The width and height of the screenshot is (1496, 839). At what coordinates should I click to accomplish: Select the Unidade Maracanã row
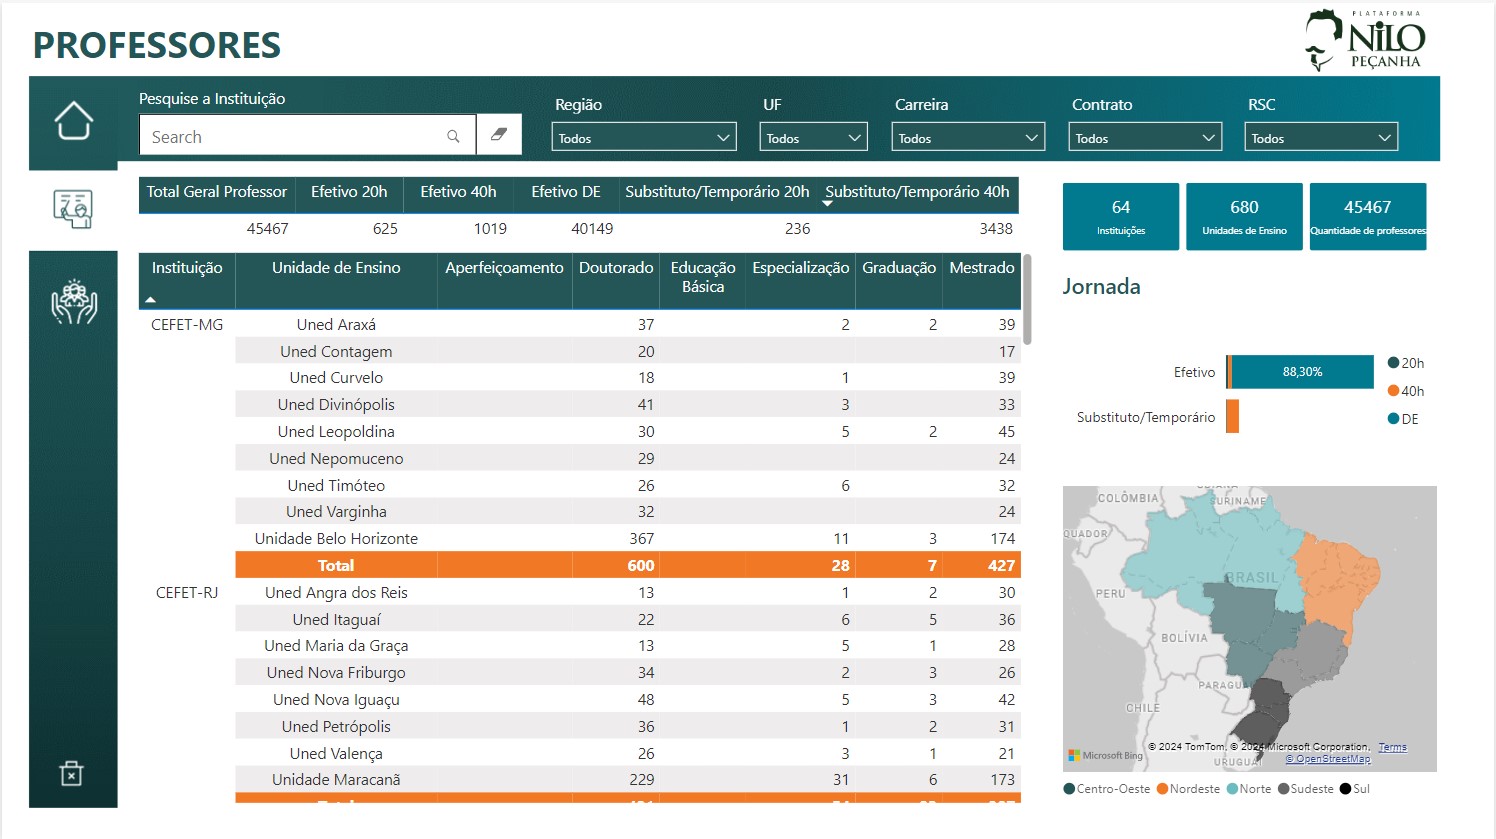(x=628, y=780)
